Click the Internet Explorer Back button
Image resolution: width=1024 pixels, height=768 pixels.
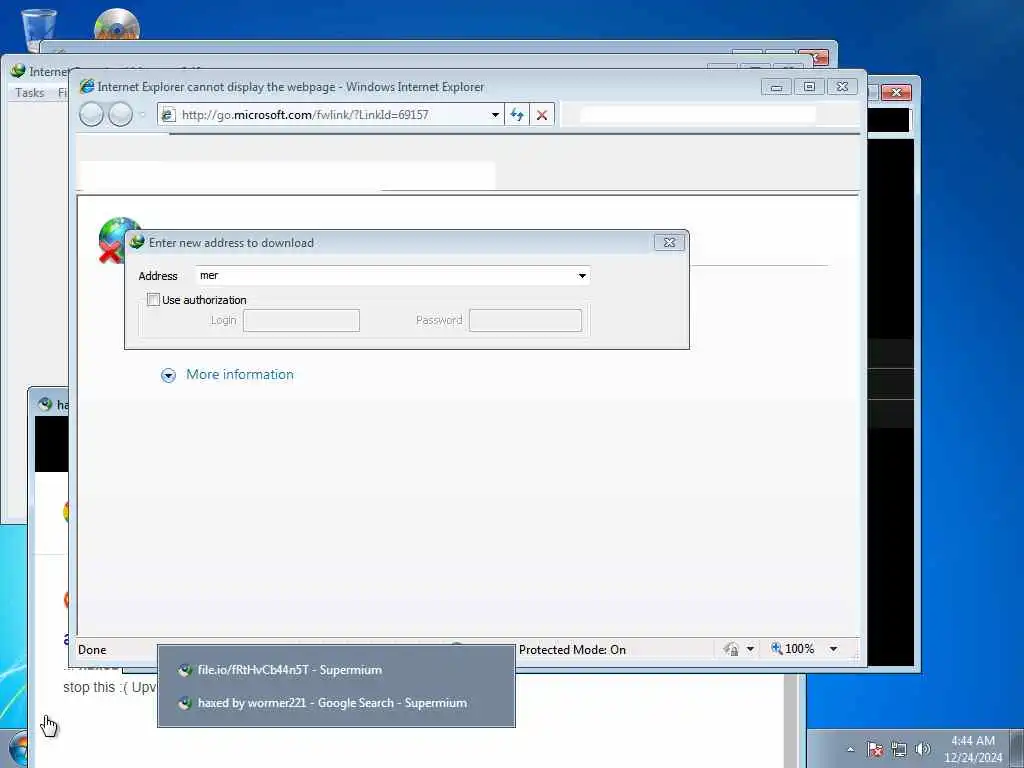[x=91, y=115]
